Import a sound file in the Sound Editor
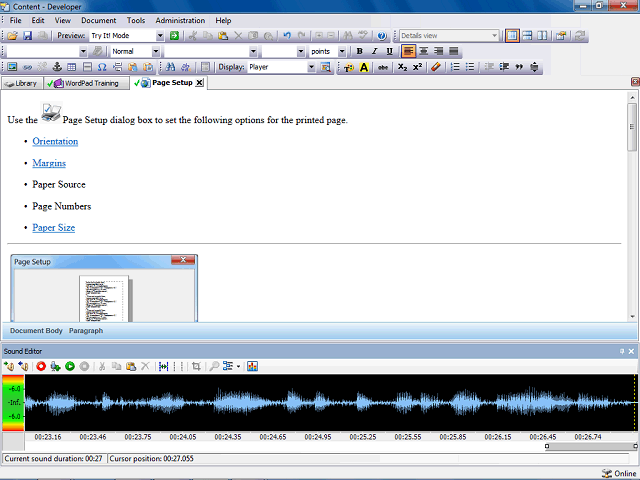This screenshot has width=640, height=480. point(9,366)
